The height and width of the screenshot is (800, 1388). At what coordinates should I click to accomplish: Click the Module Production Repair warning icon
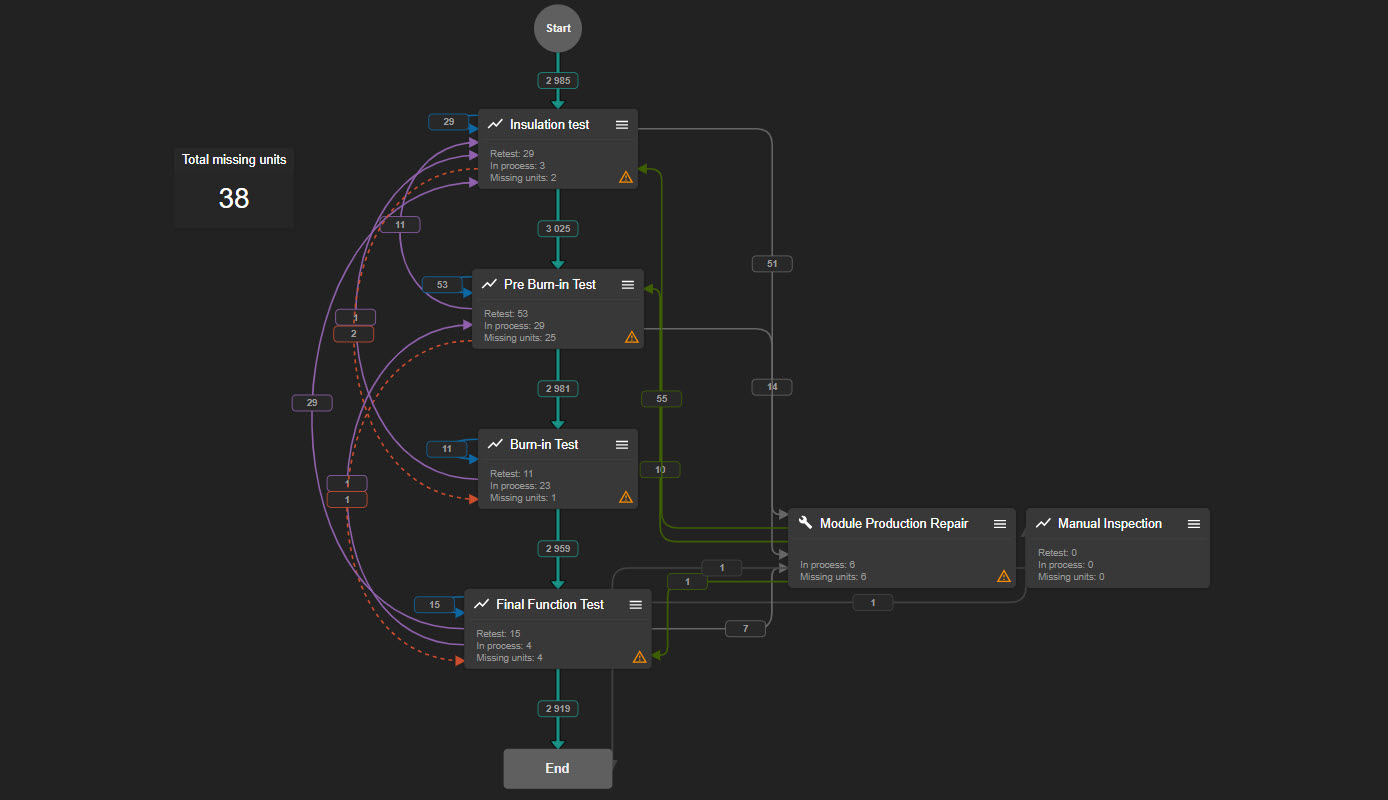(1004, 576)
